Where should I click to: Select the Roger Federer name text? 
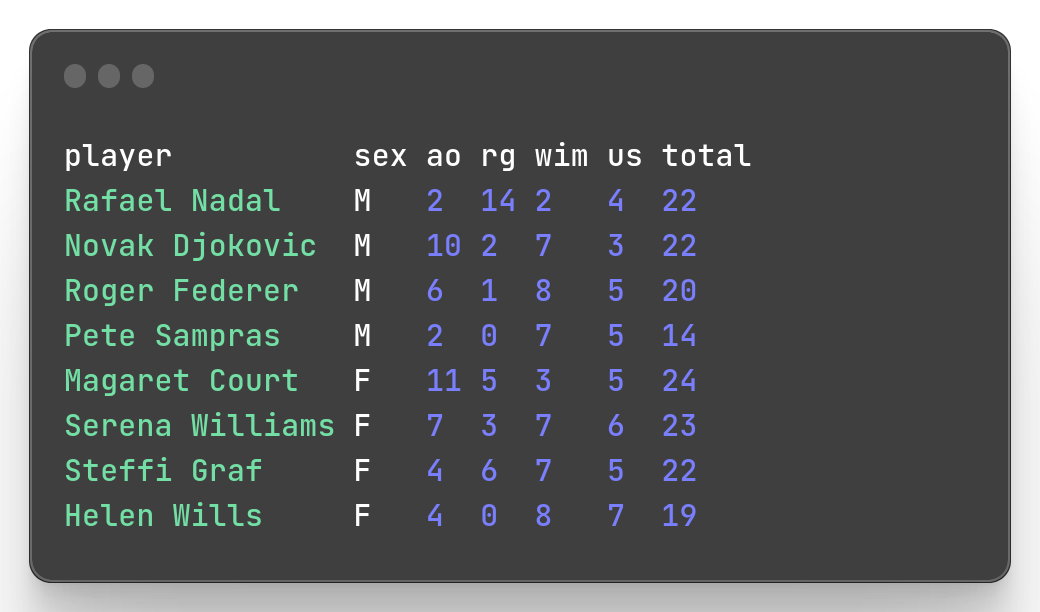[181, 292]
